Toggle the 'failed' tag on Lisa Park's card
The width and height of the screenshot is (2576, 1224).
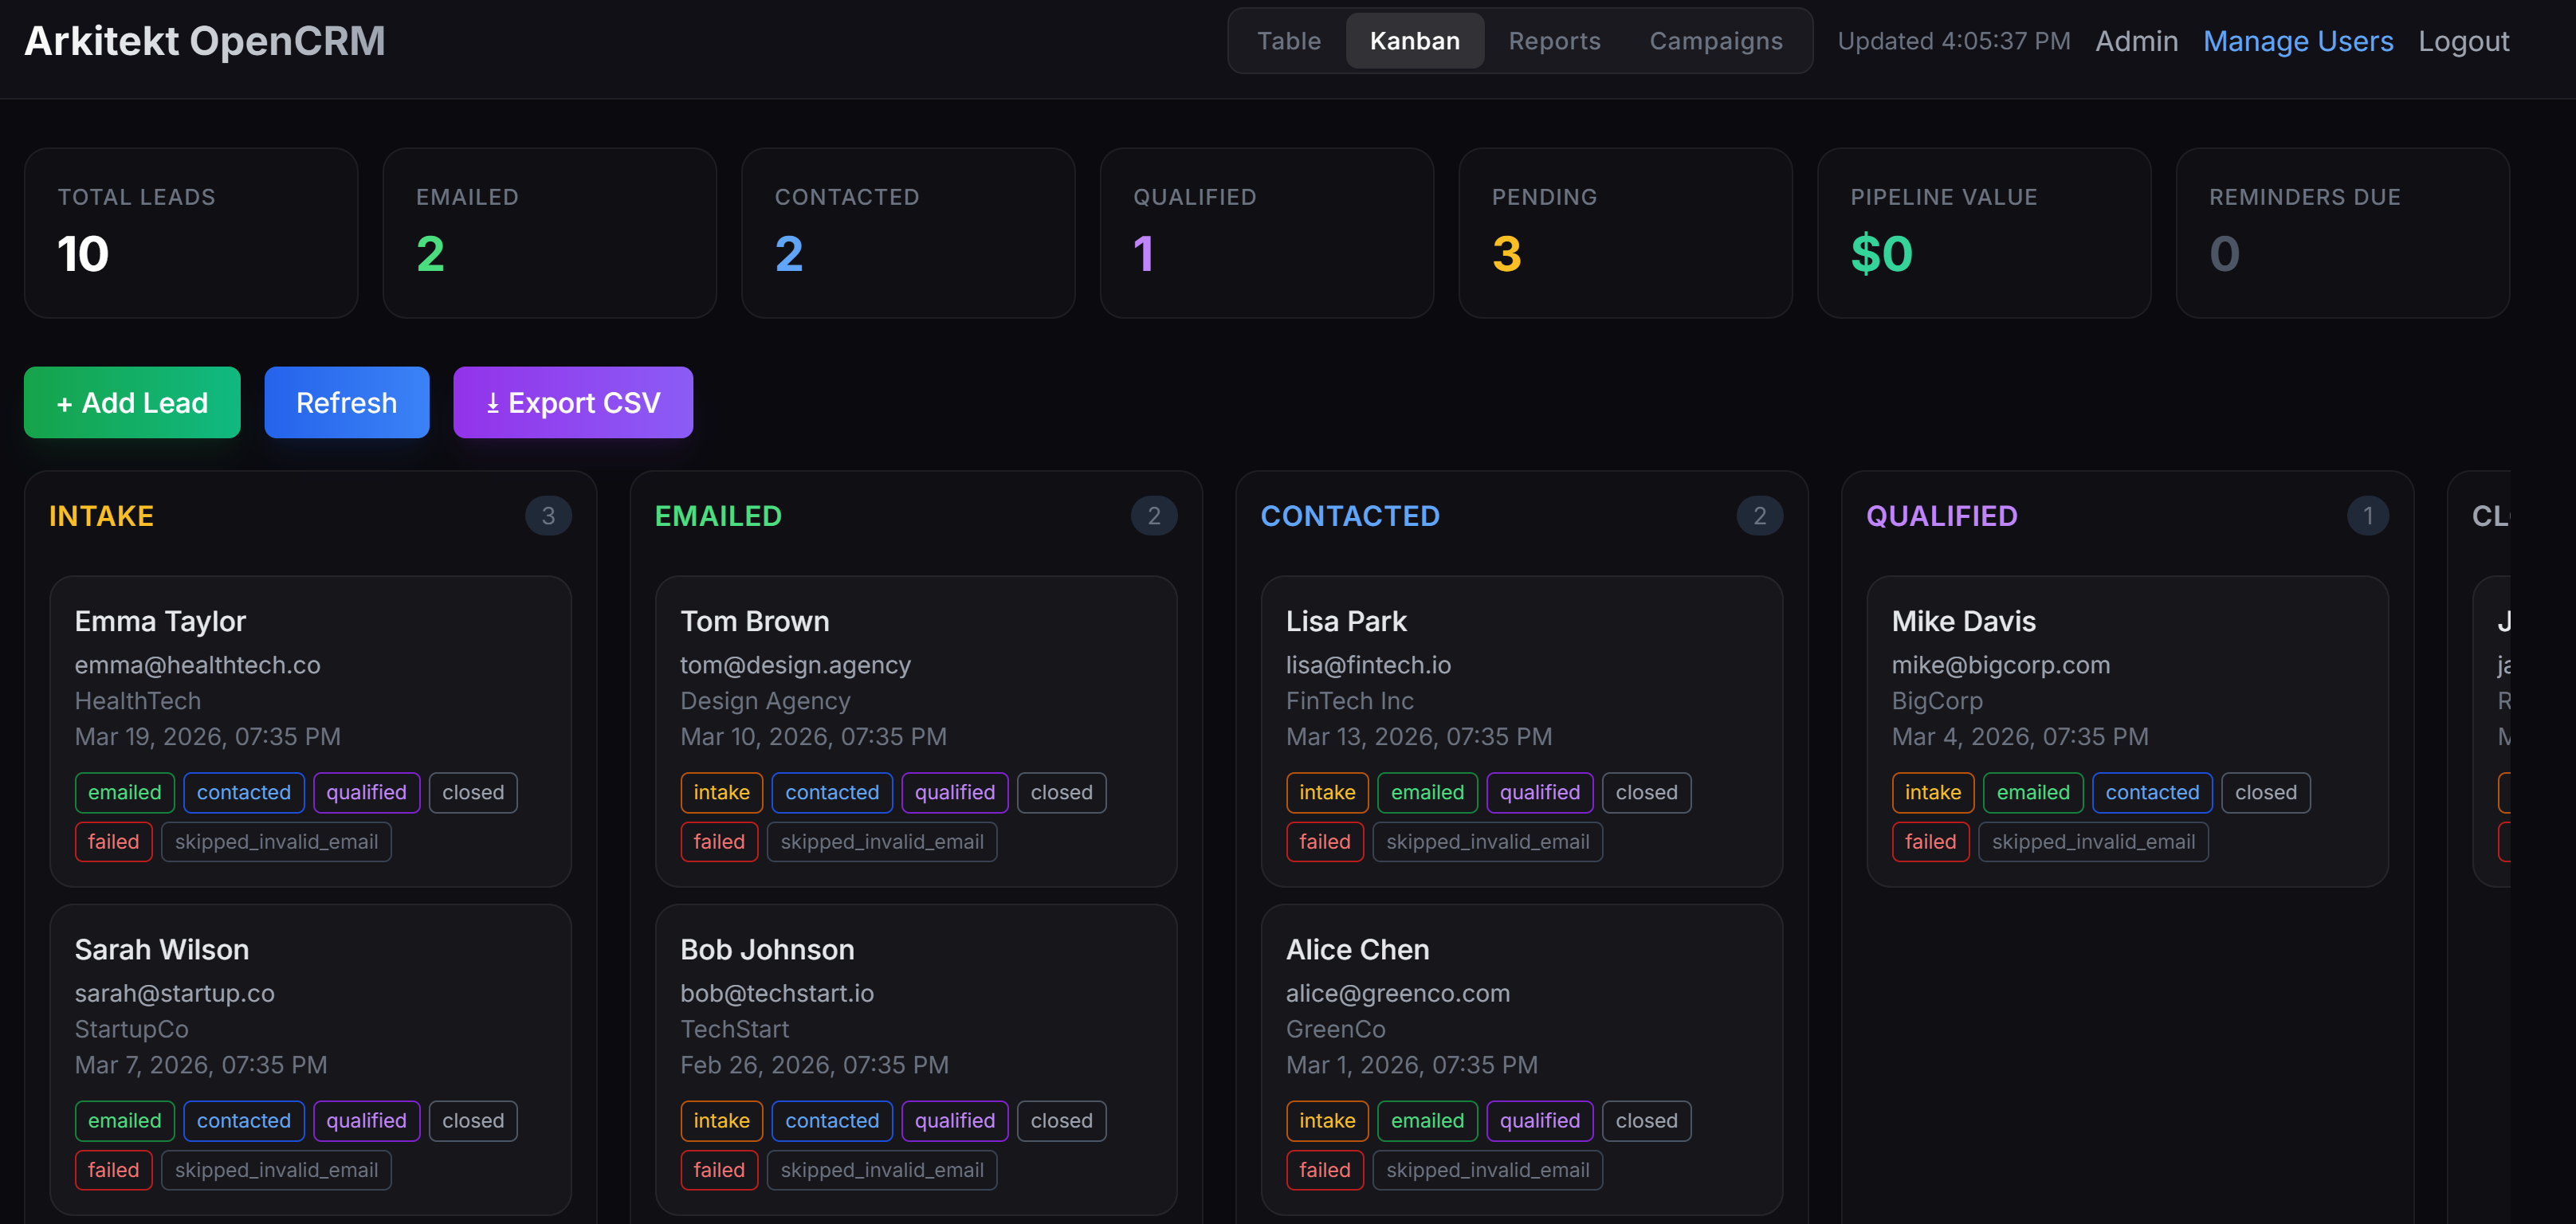[x=1325, y=841]
